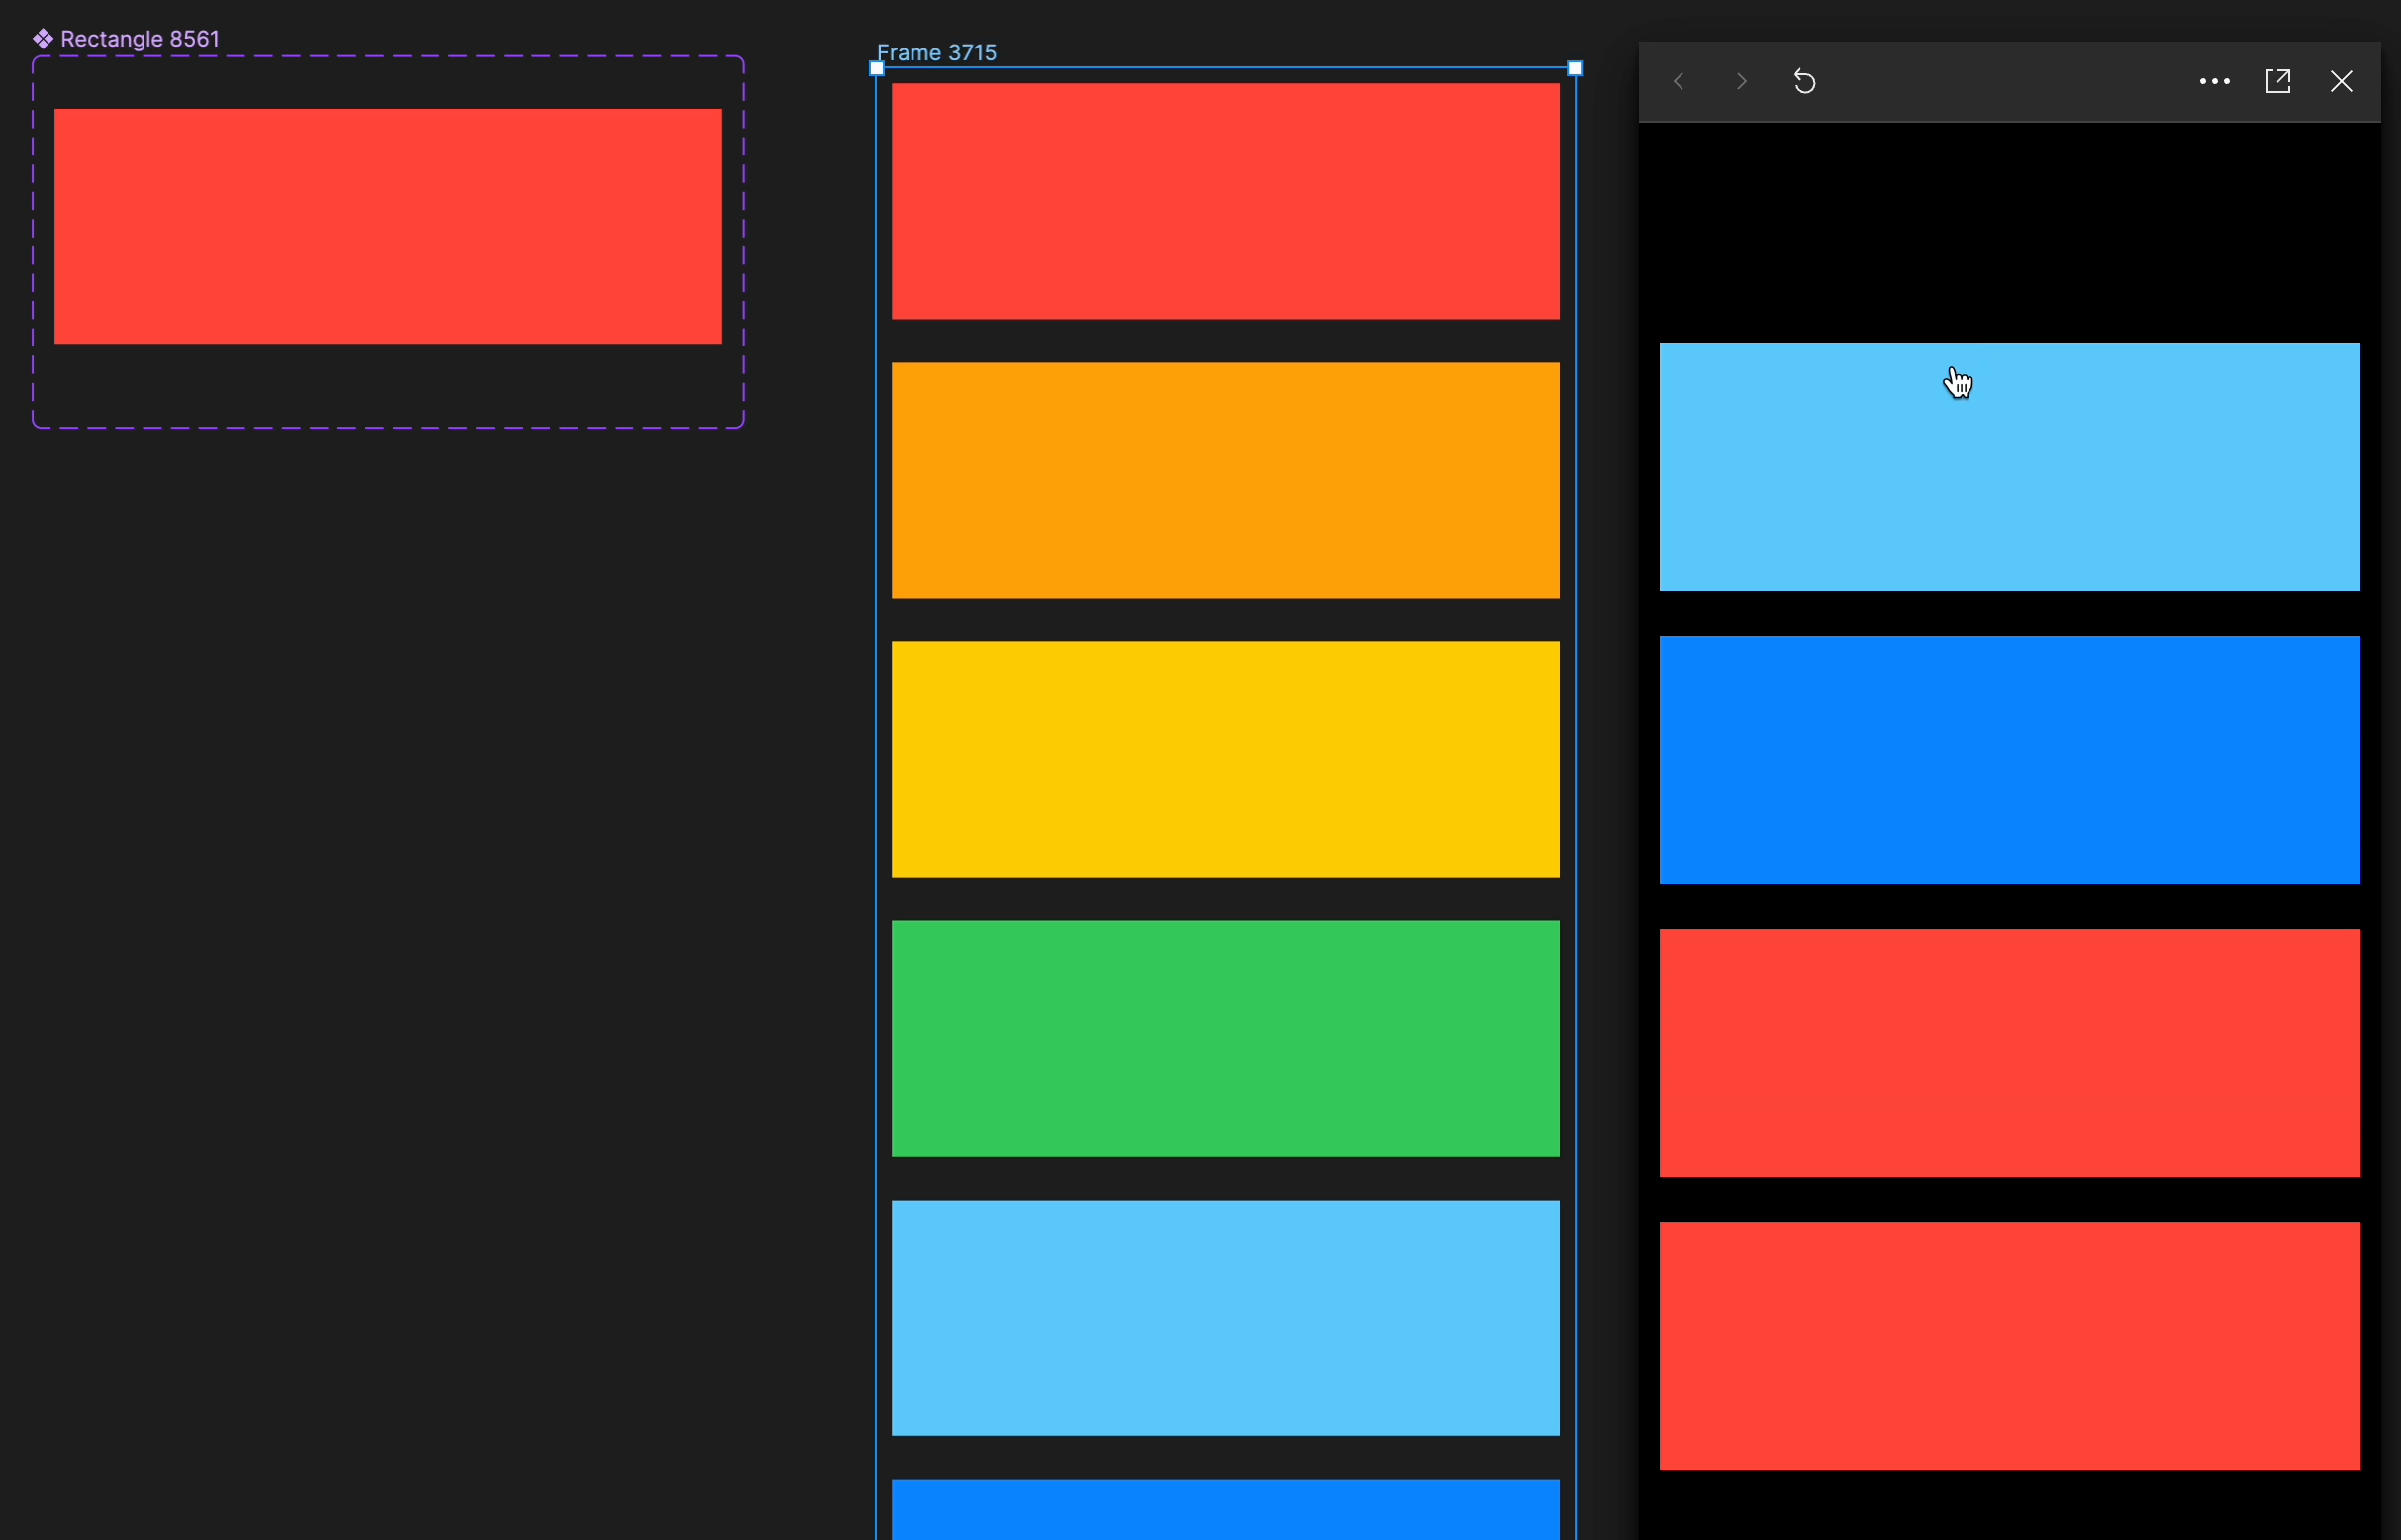Select the light blue rectangle in Frame 3715

1225,1317
